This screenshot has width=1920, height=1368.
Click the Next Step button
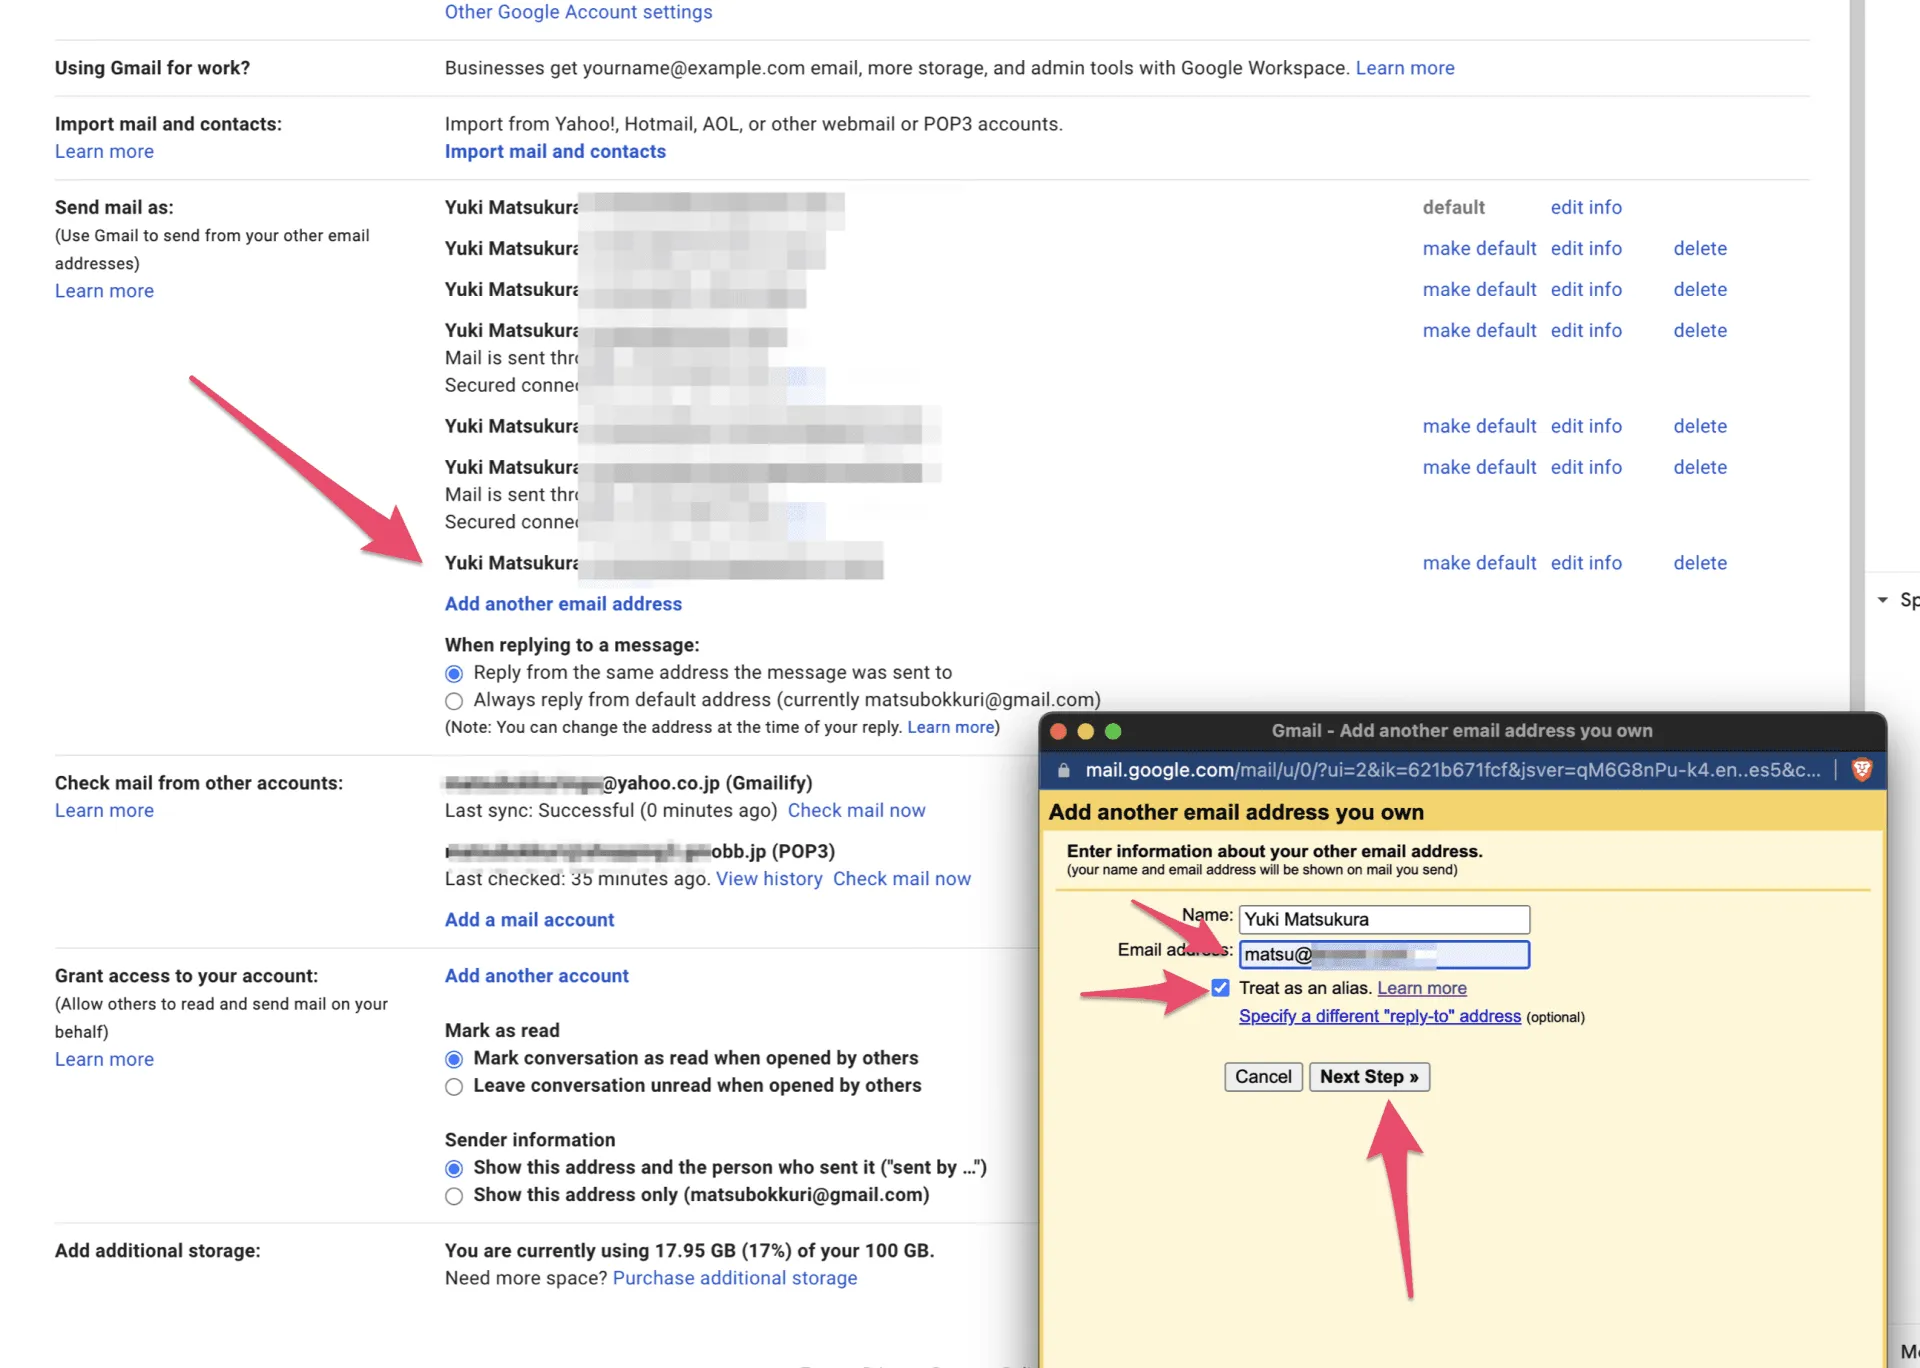pos(1368,1077)
